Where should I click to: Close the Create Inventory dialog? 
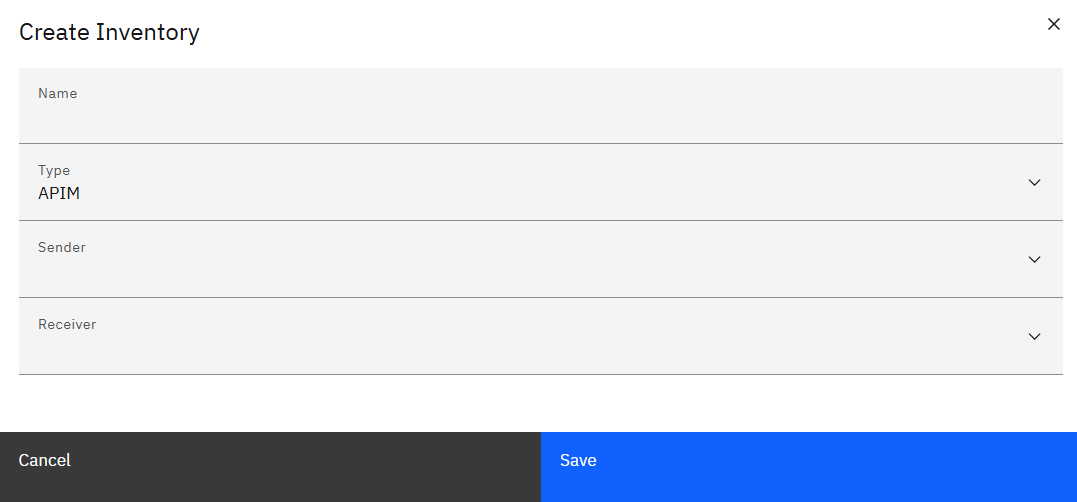point(1053,24)
